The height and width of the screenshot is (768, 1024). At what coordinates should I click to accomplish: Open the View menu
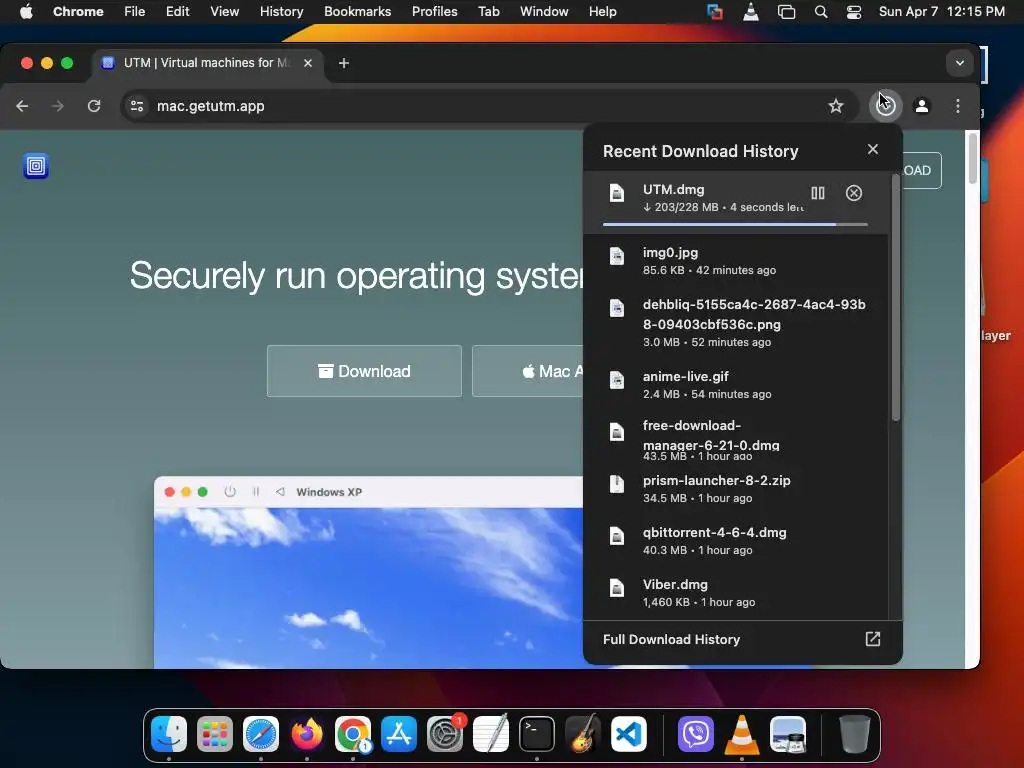pos(224,11)
